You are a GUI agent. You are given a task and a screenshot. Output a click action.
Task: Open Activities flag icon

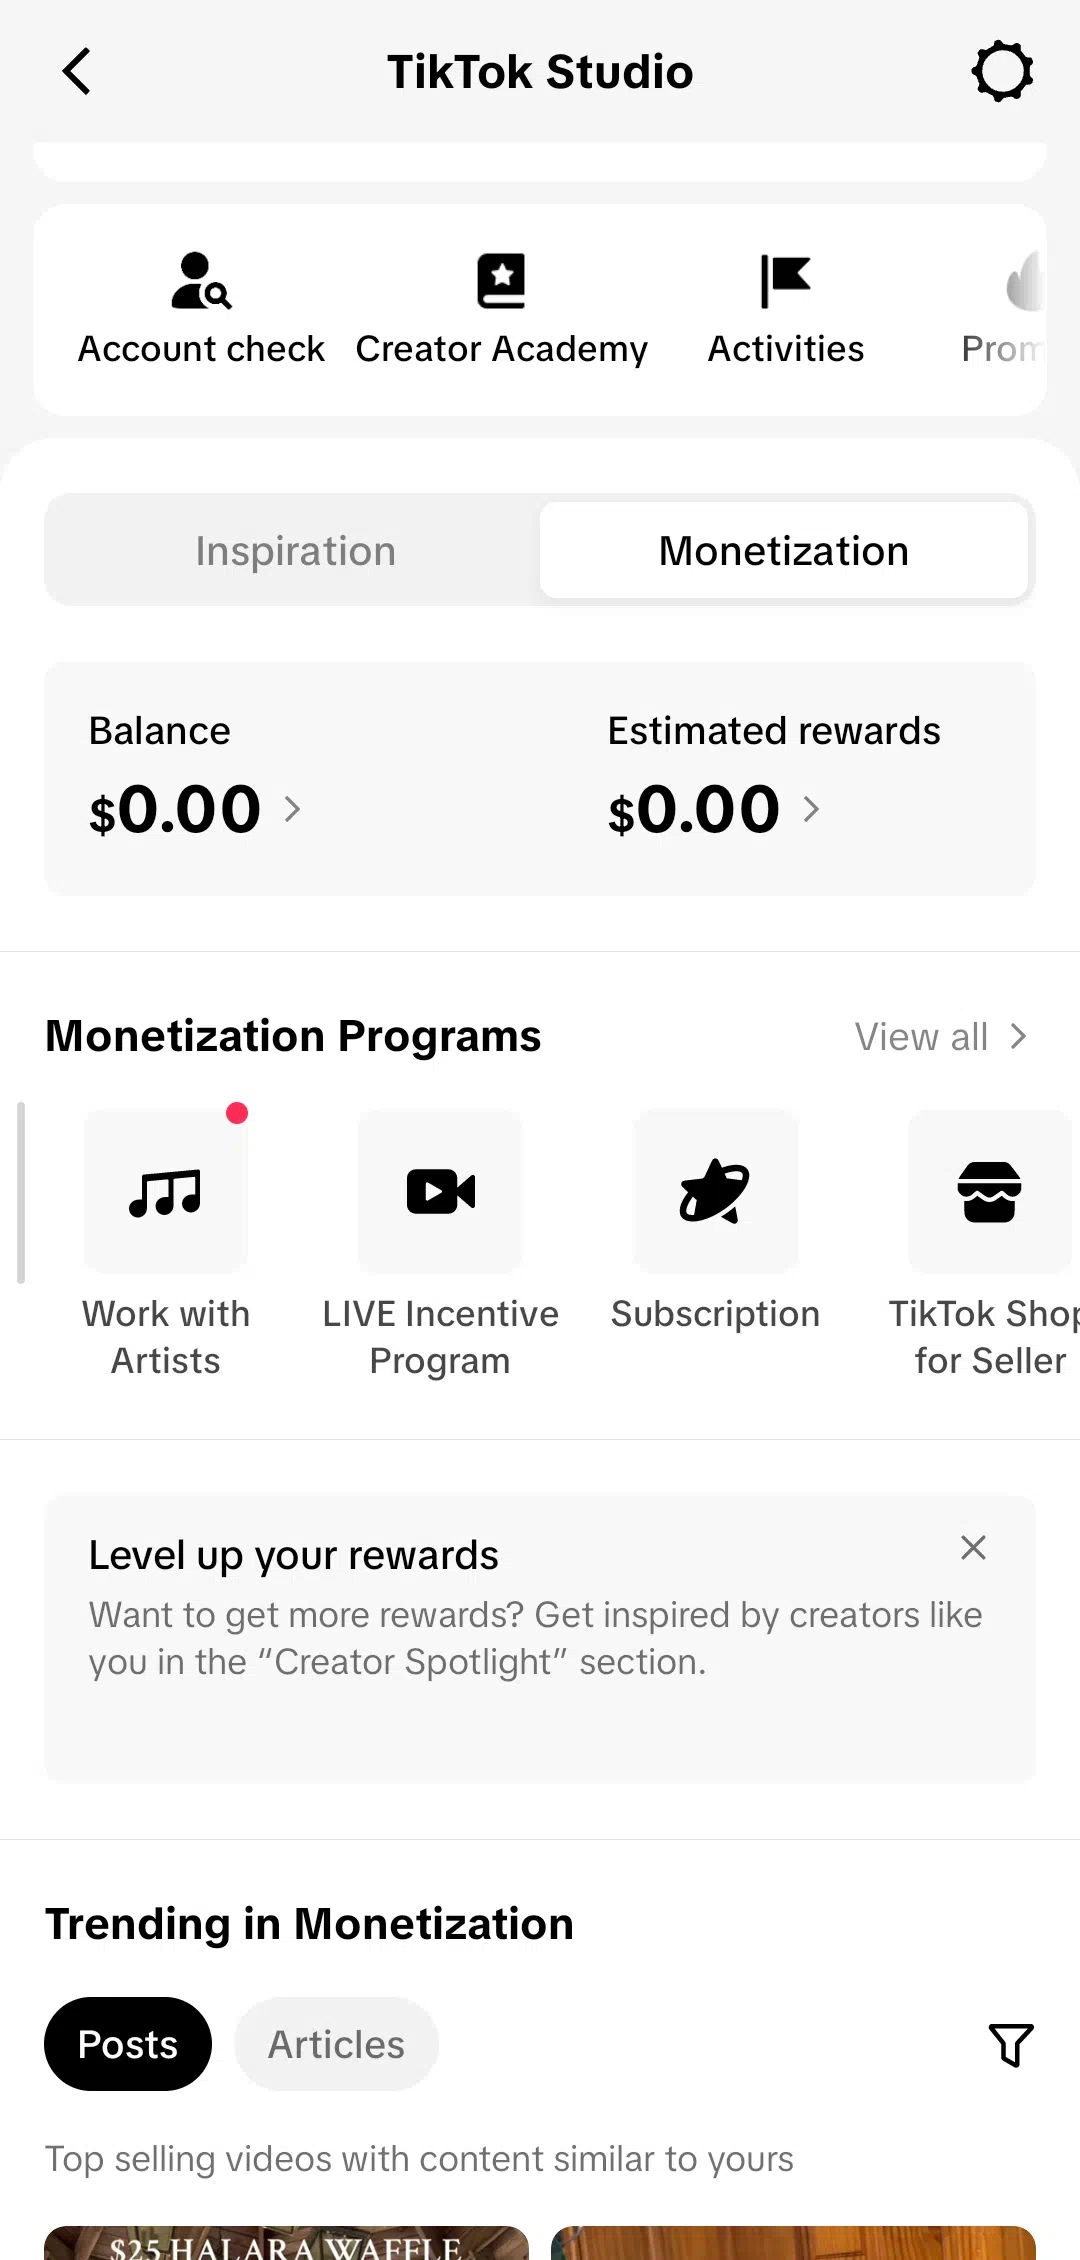pyautogui.click(x=786, y=281)
